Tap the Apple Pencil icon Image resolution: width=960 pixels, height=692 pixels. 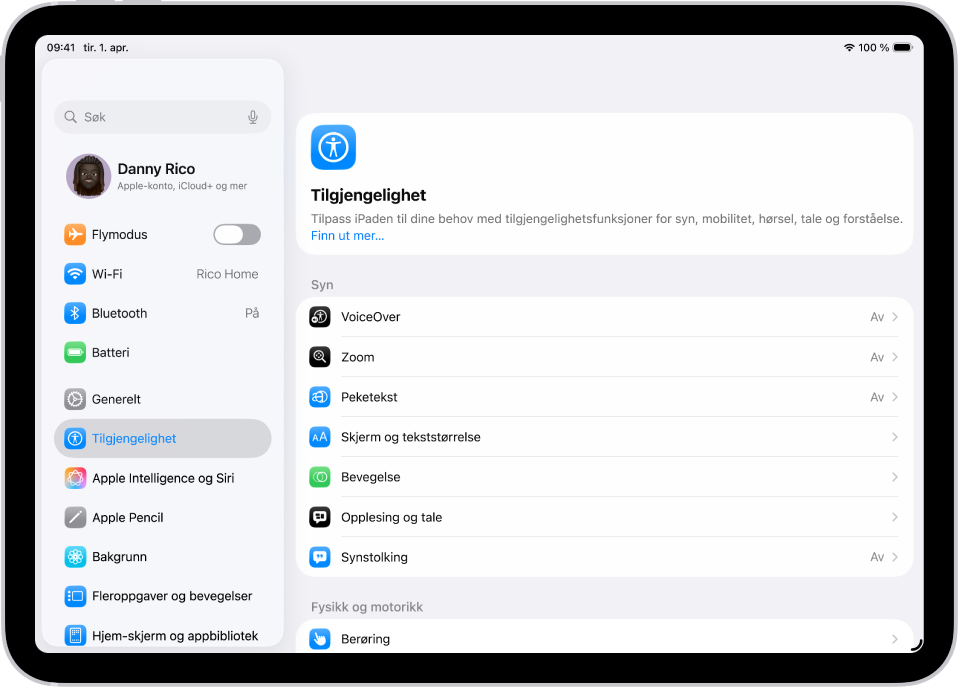click(x=75, y=517)
